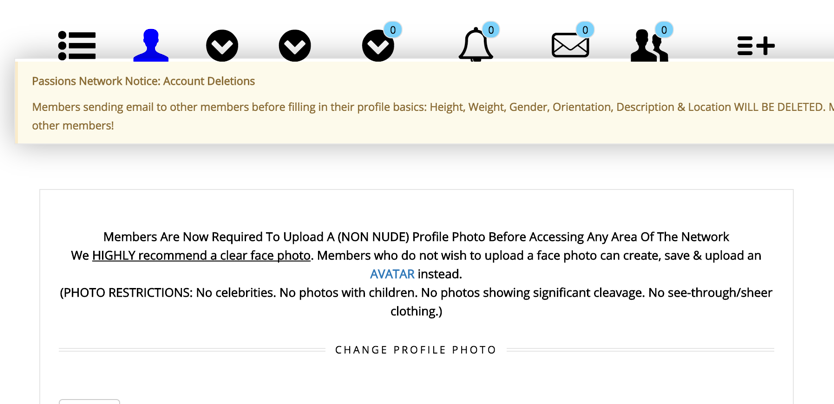The height and width of the screenshot is (404, 834).
Task: Click the blue user profile icon
Action: pyautogui.click(x=151, y=46)
